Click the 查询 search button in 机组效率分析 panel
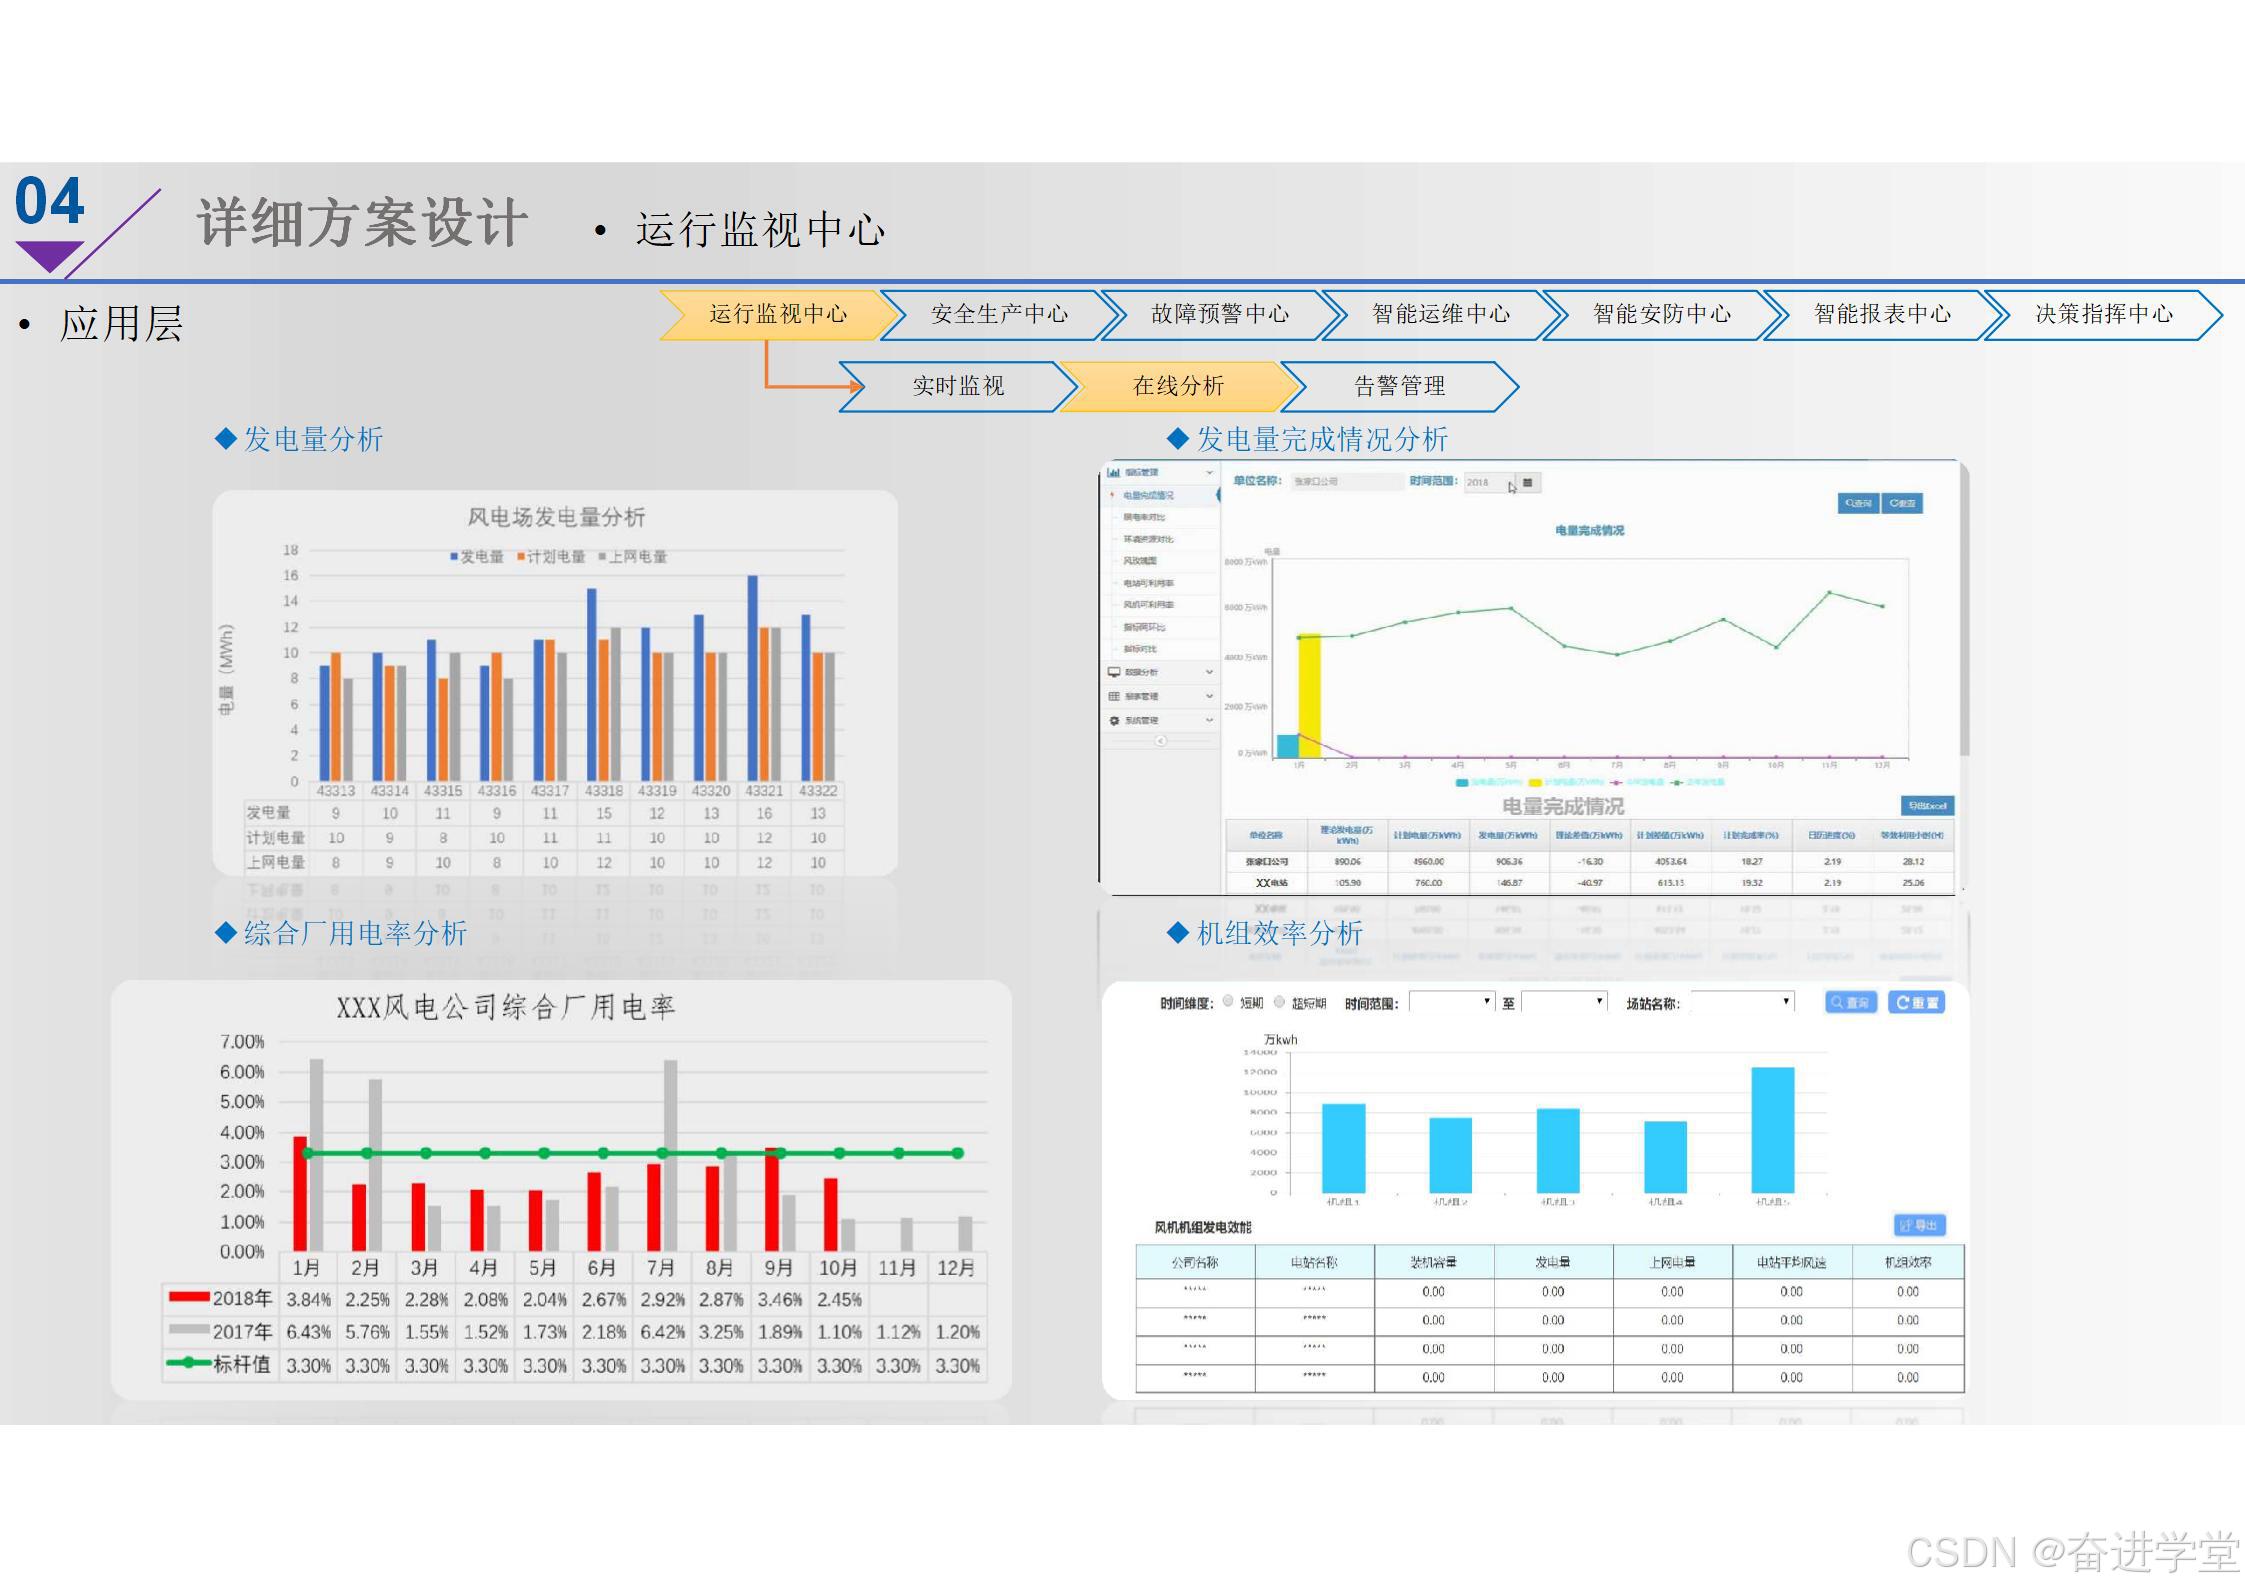This screenshot has width=2245, height=1588. (x=1850, y=1002)
